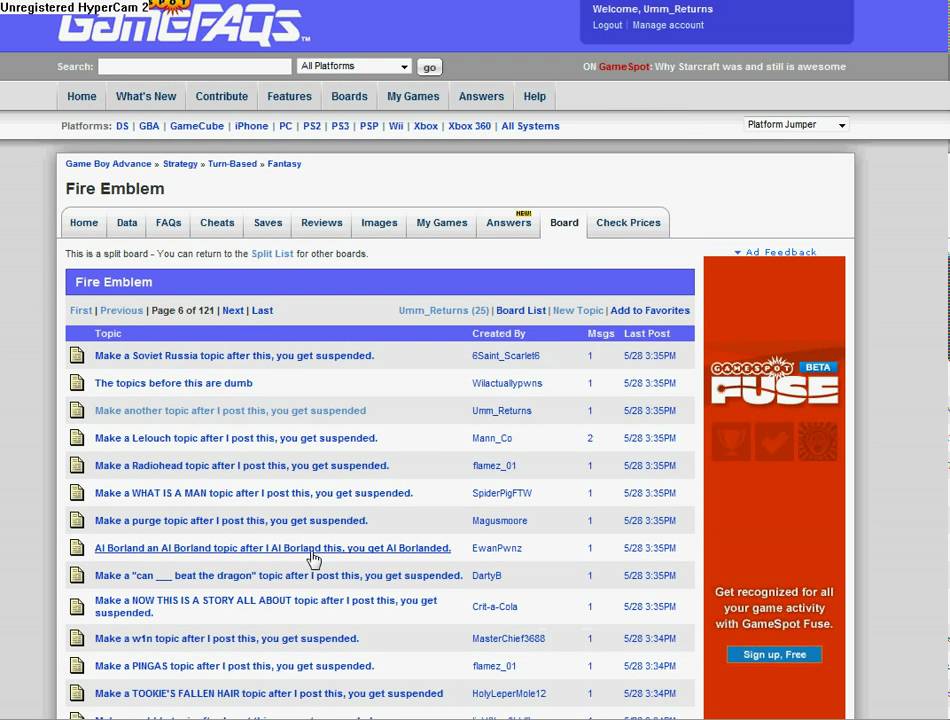Viewport: 950px width, 720px height.
Task: Open the Contribute menu
Action: 222,96
